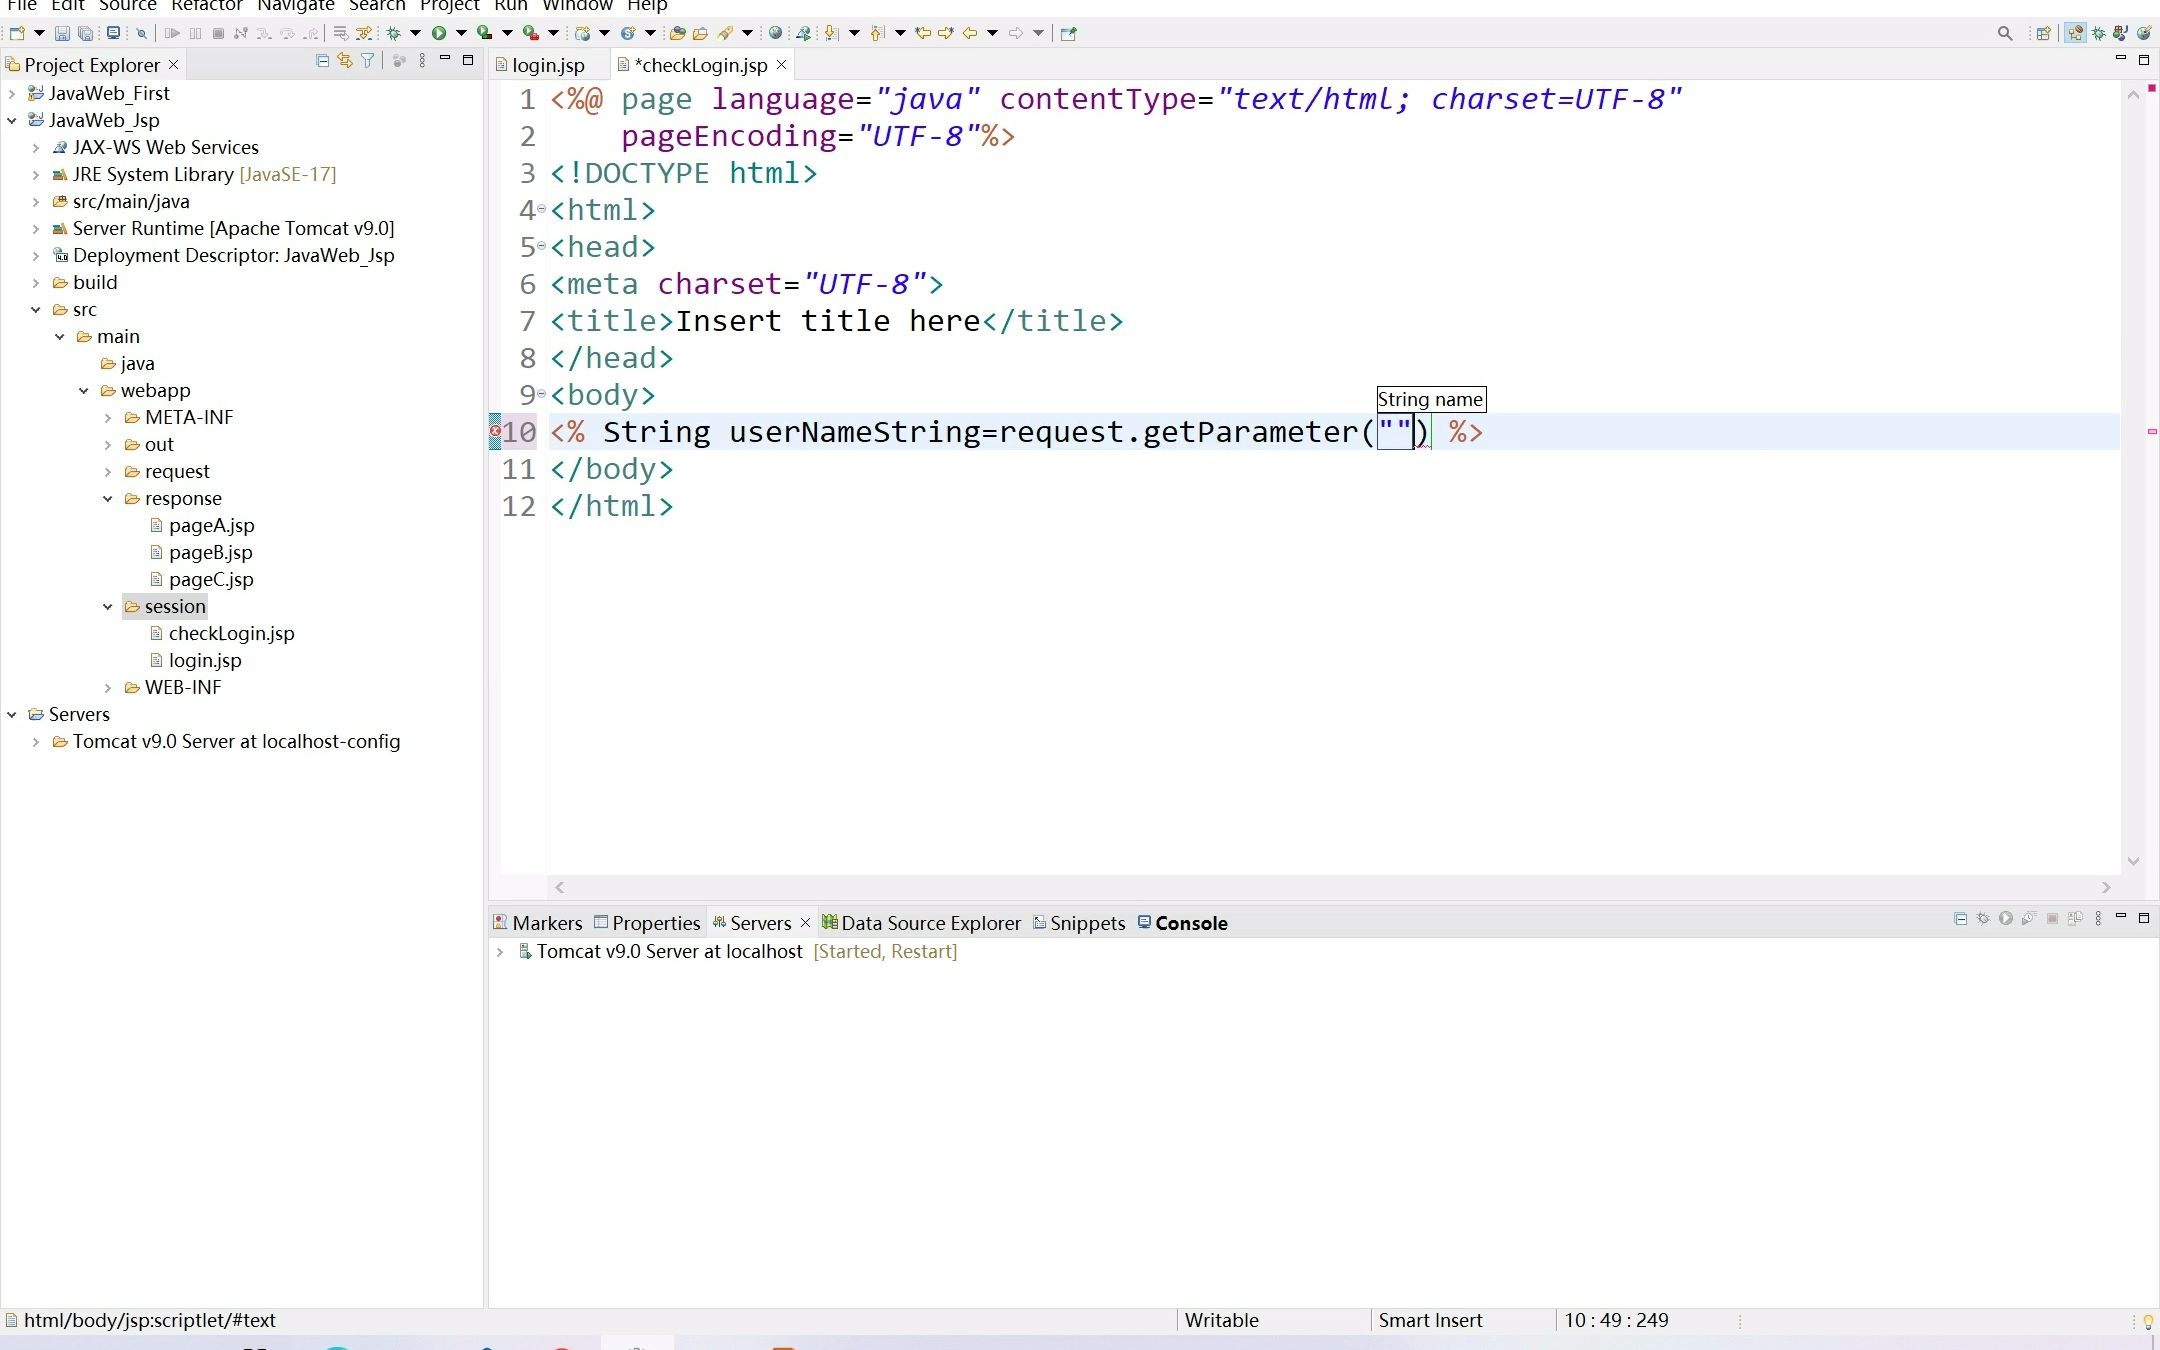Image resolution: width=2160 pixels, height=1350 pixels.
Task: Click the checkLogin.jsp filename in explorer
Action: pos(230,633)
